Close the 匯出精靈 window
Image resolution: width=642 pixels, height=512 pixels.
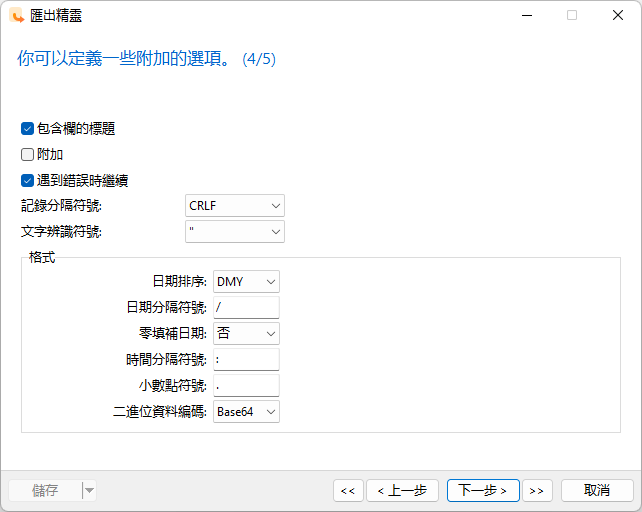pos(618,15)
